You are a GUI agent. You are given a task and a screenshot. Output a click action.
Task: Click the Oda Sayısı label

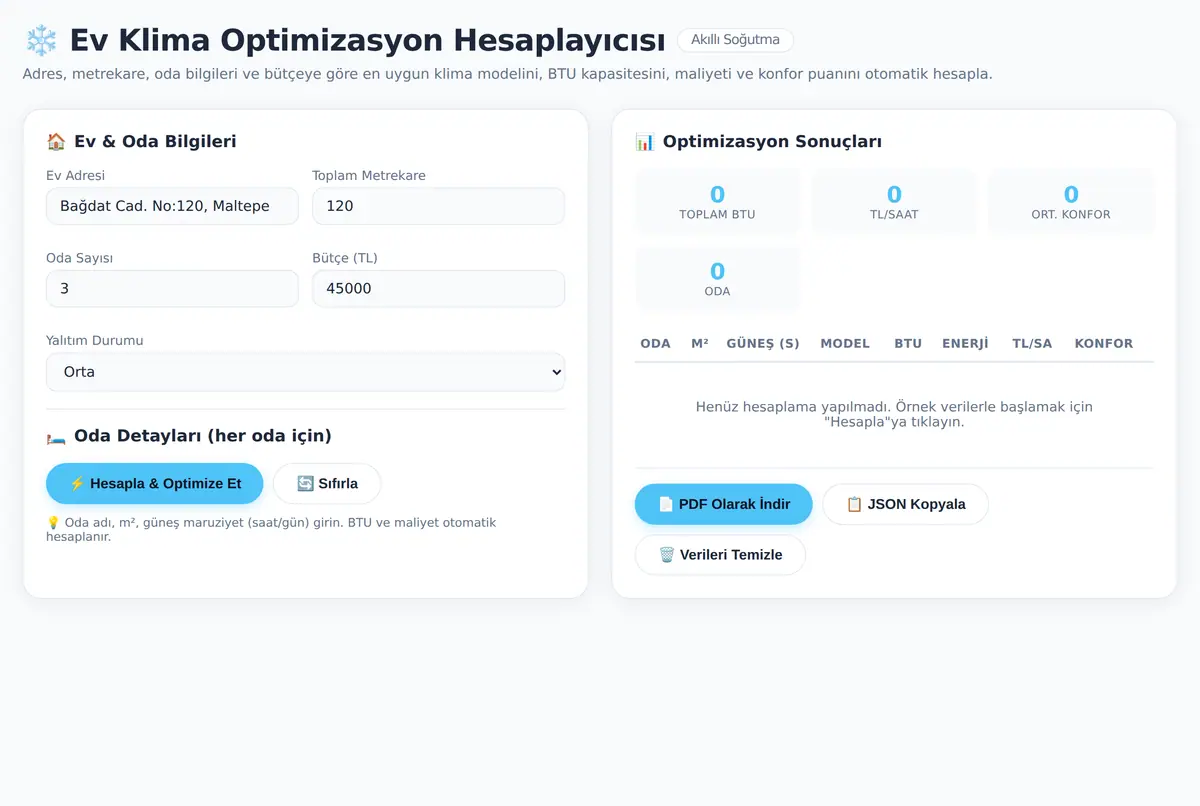click(x=79, y=258)
